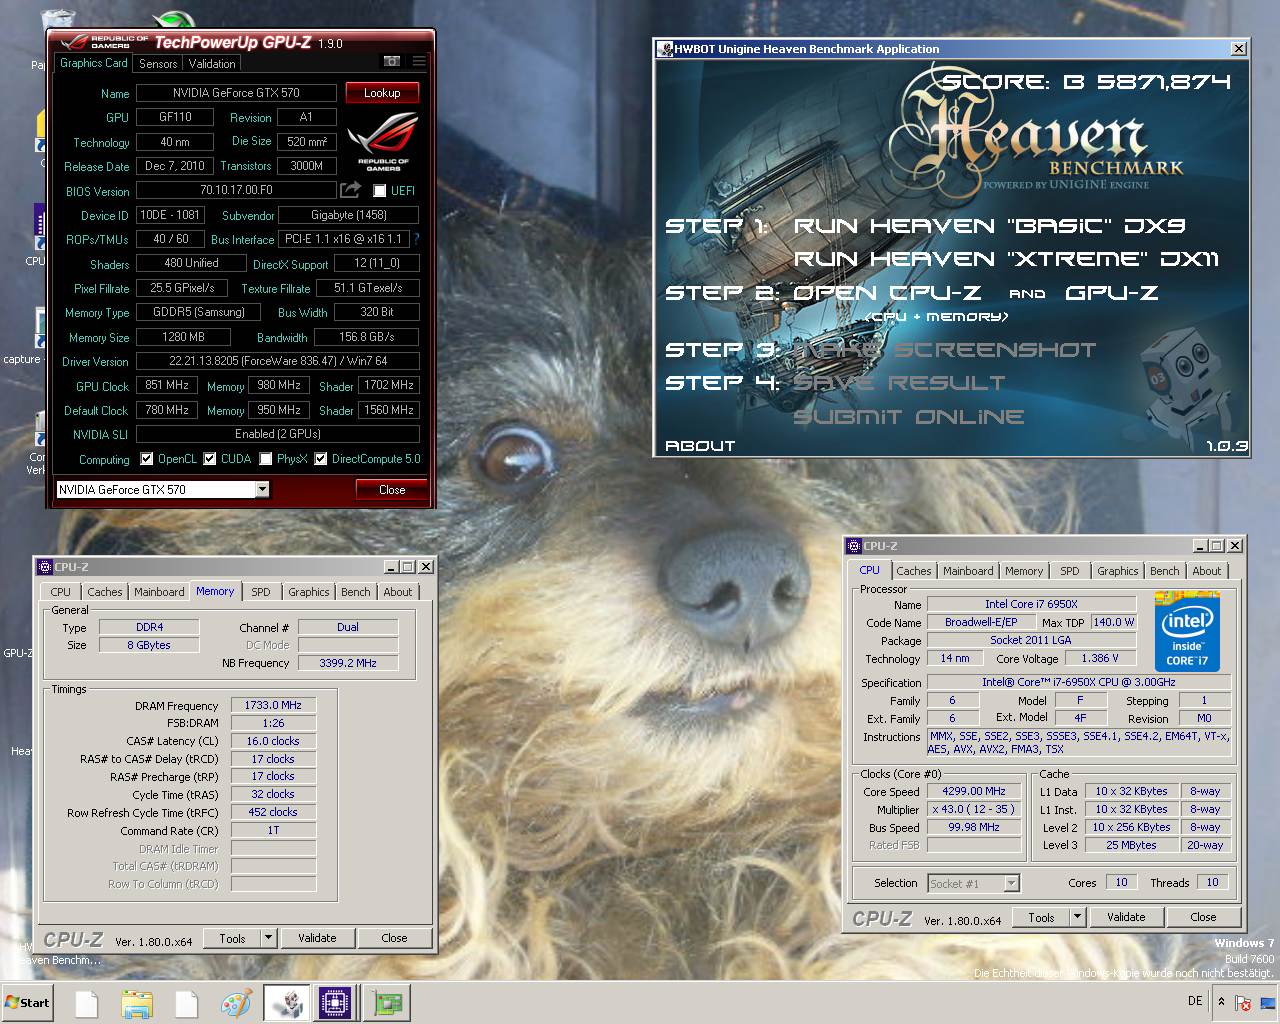Click SUBMIT ONLINE in HWBOT window
The width and height of the screenshot is (1280, 1024).
(909, 417)
